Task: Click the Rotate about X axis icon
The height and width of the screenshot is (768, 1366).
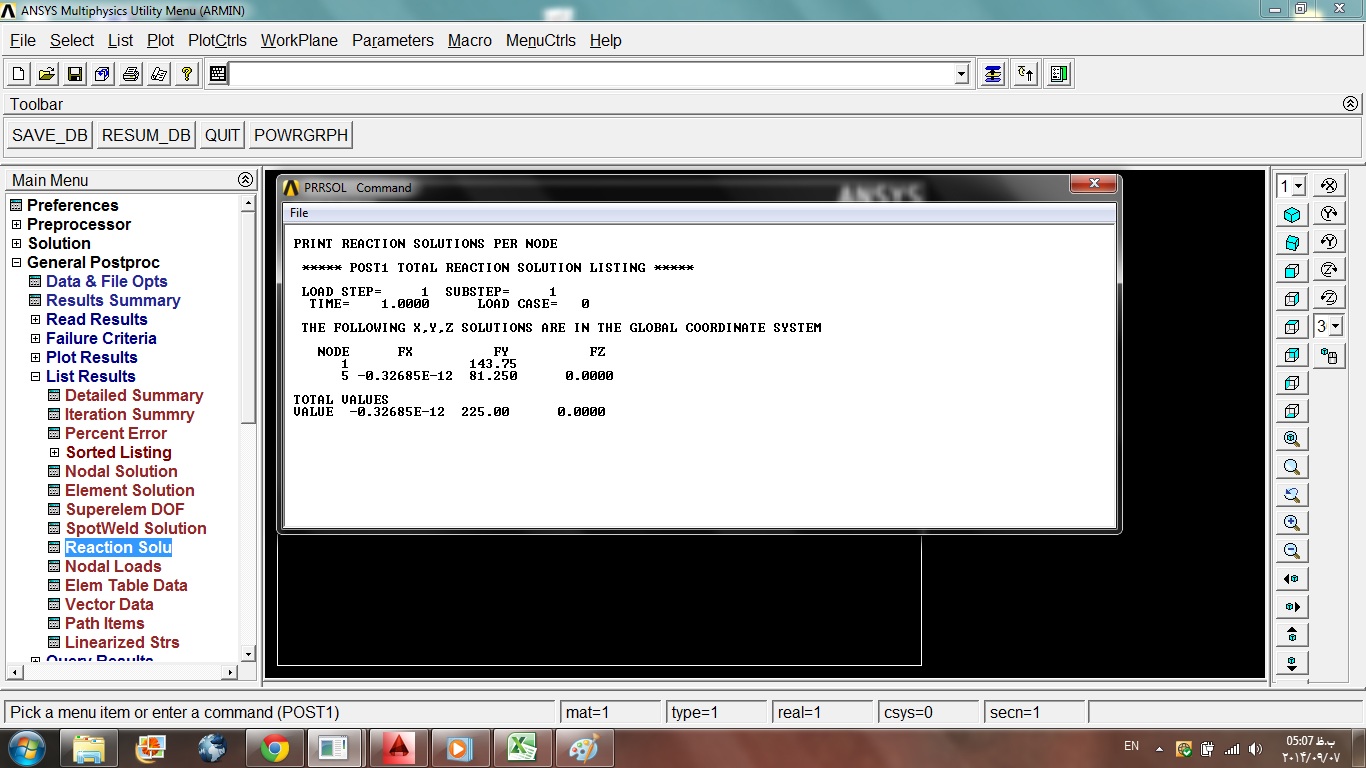Action: [1329, 186]
